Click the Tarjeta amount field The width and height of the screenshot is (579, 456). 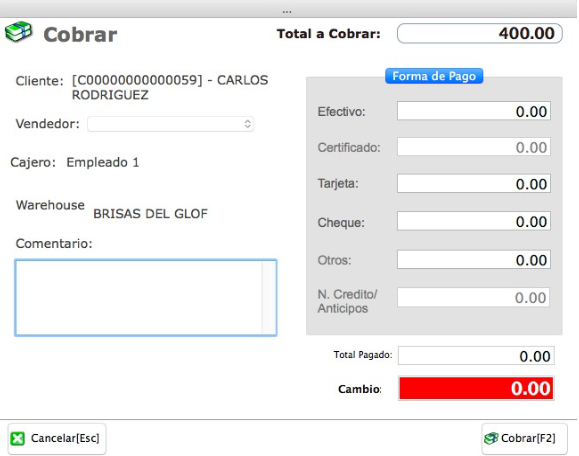coord(474,184)
